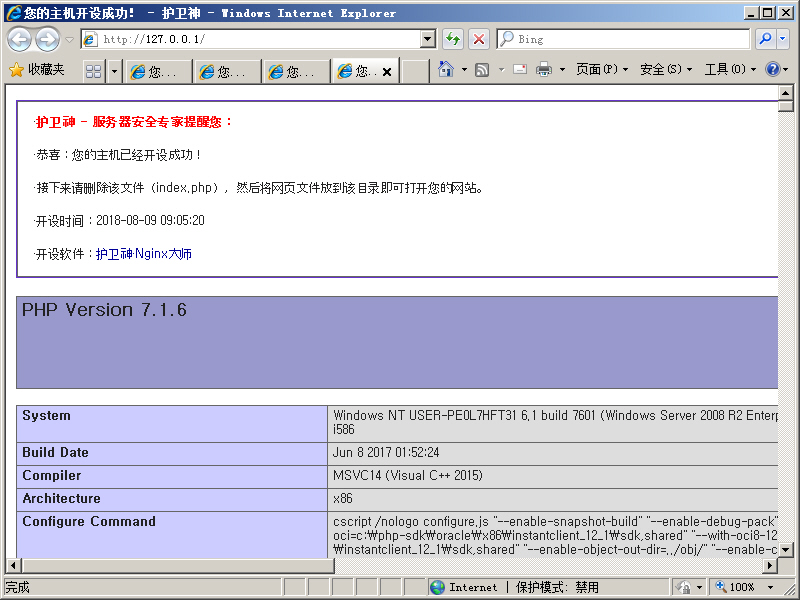
Task: Click the Help question mark icon
Action: pyautogui.click(x=773, y=70)
